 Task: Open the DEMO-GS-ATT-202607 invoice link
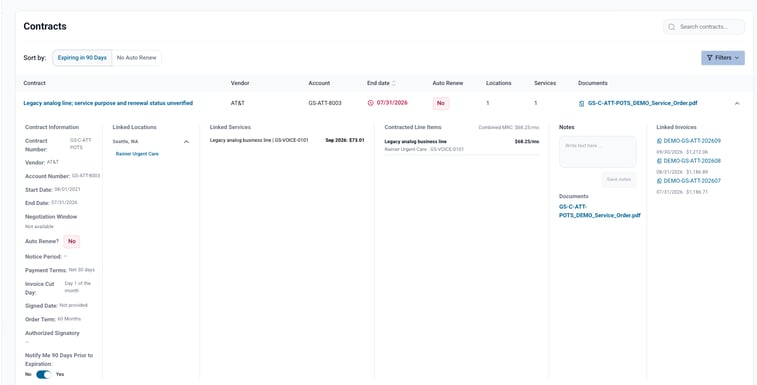[x=692, y=181]
